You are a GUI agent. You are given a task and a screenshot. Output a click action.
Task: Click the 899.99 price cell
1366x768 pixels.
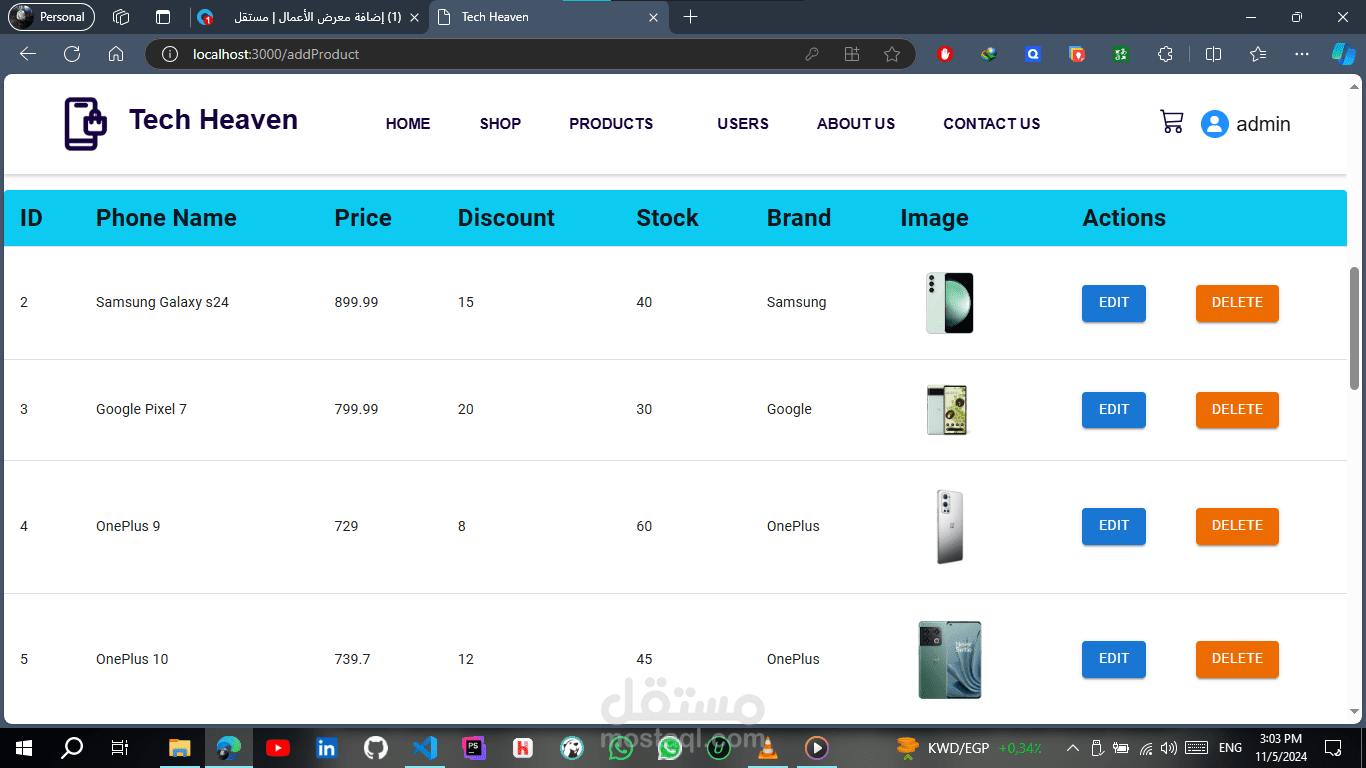pos(356,302)
